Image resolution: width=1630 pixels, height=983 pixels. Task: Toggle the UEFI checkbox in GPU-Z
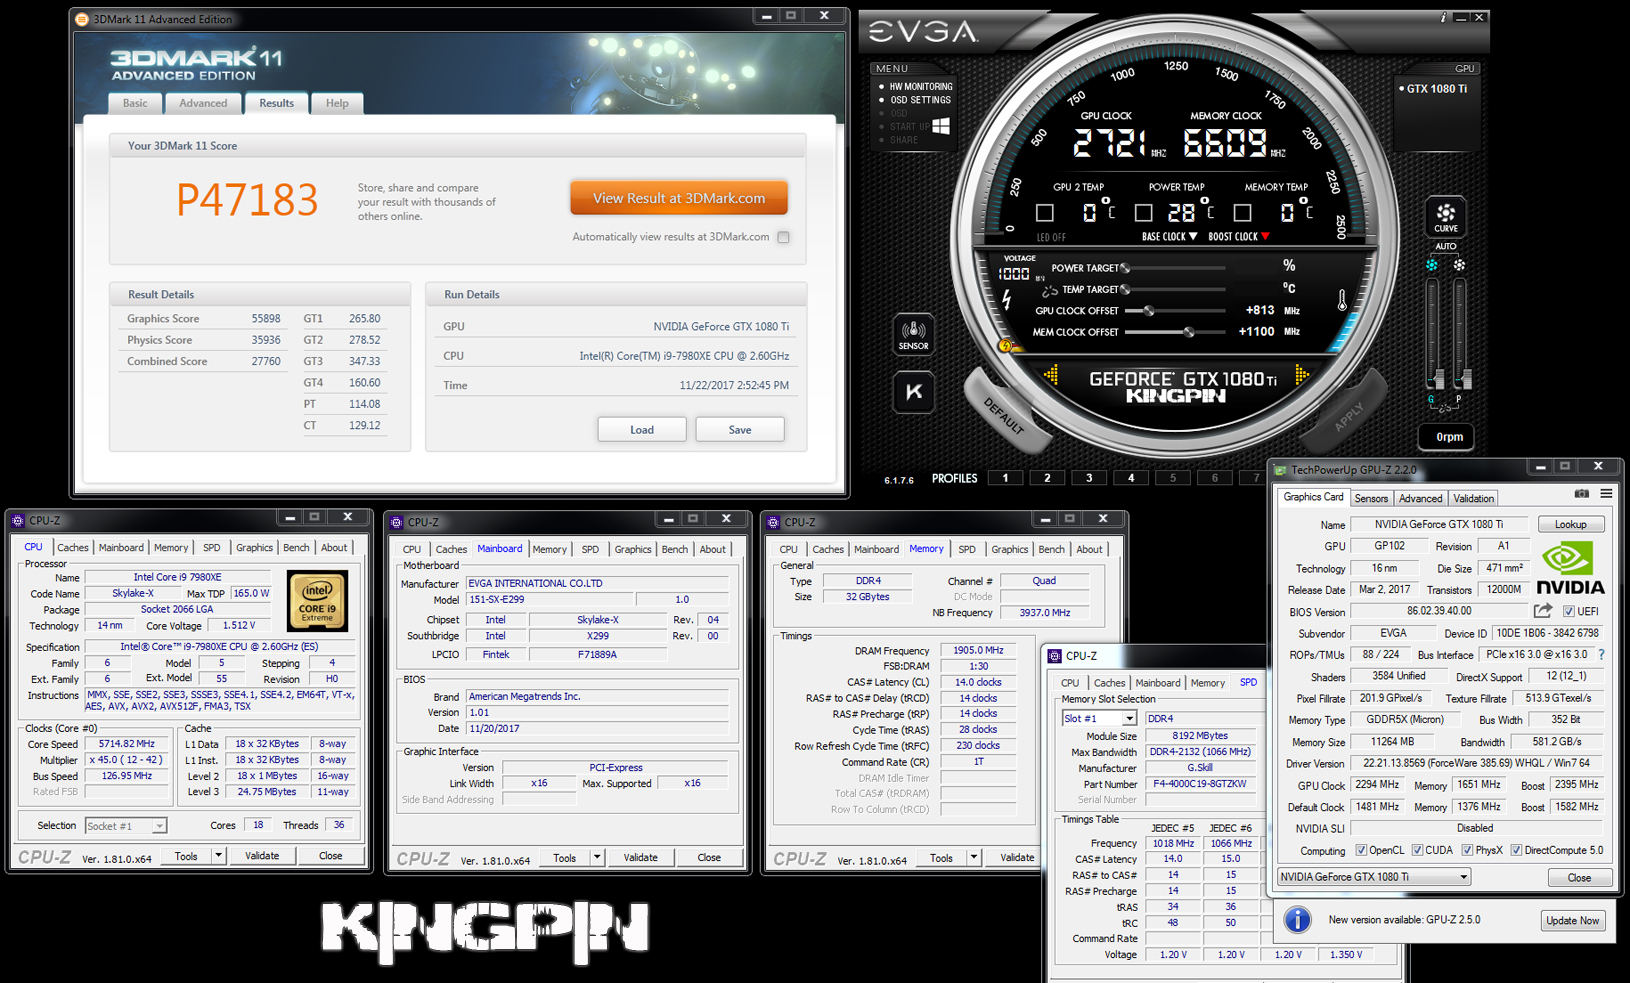pos(1569,611)
